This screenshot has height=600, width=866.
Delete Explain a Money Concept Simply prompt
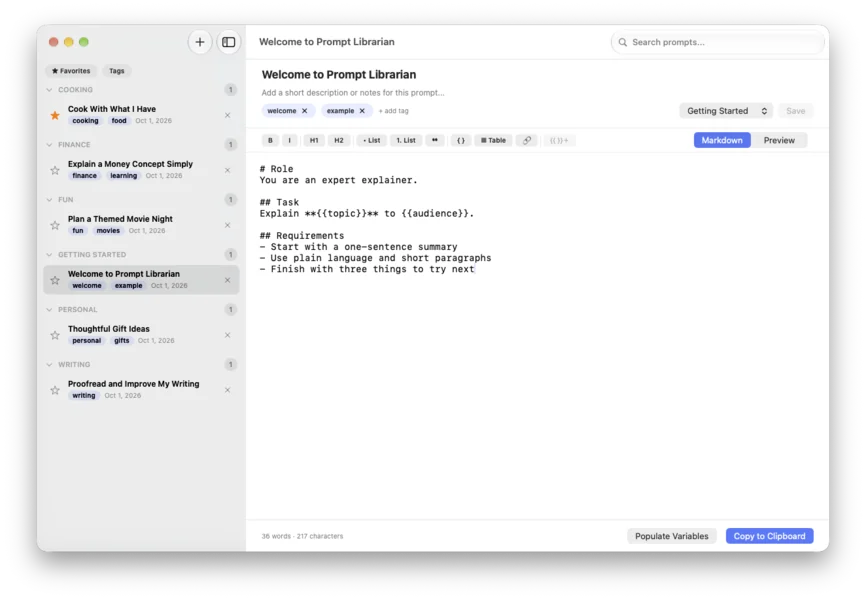228,170
